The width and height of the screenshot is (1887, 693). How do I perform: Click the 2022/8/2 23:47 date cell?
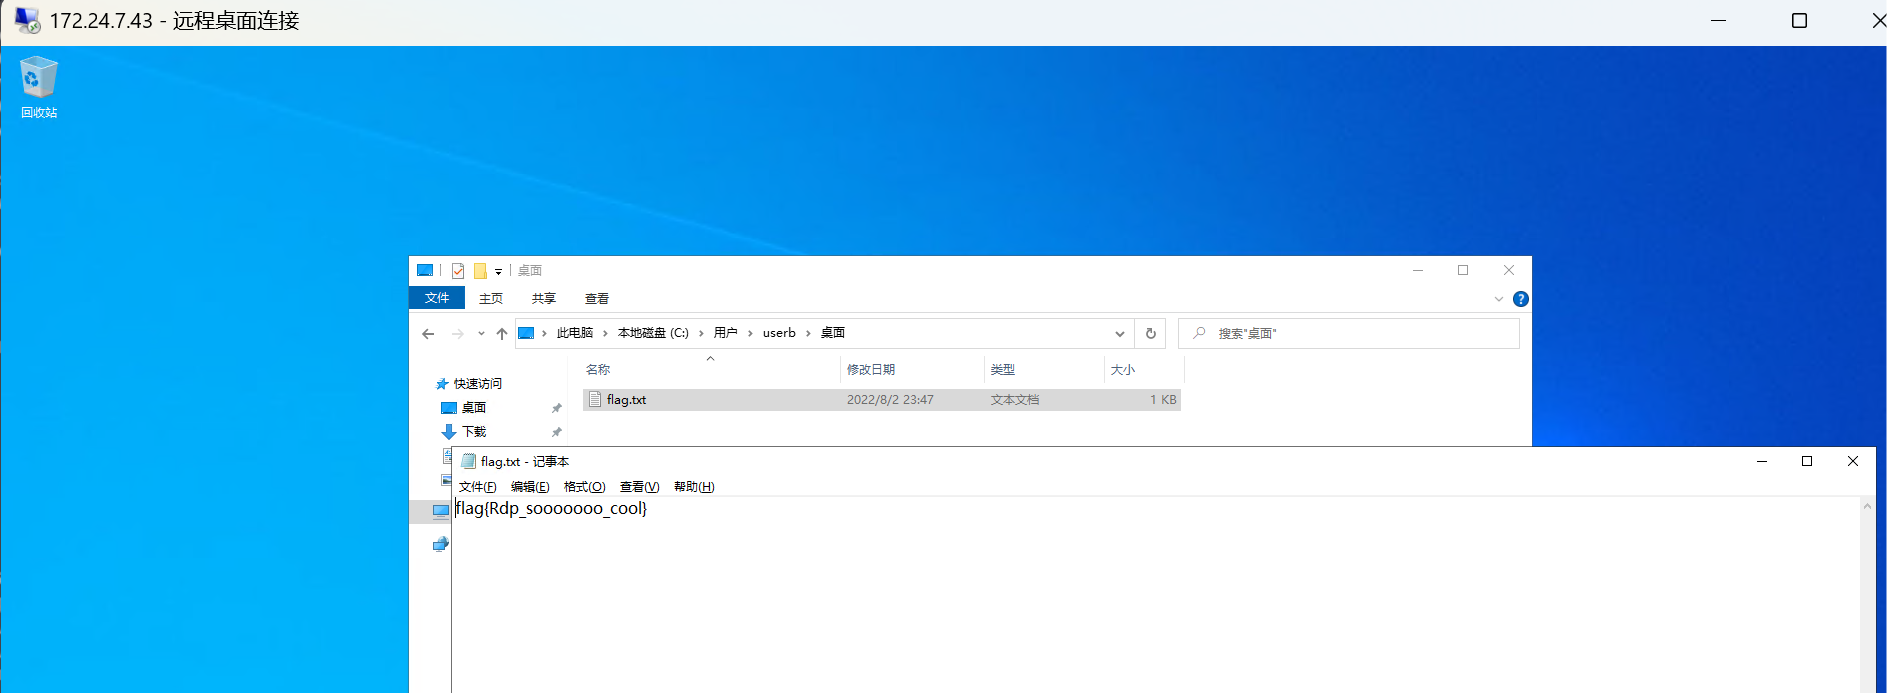pyautogui.click(x=890, y=400)
